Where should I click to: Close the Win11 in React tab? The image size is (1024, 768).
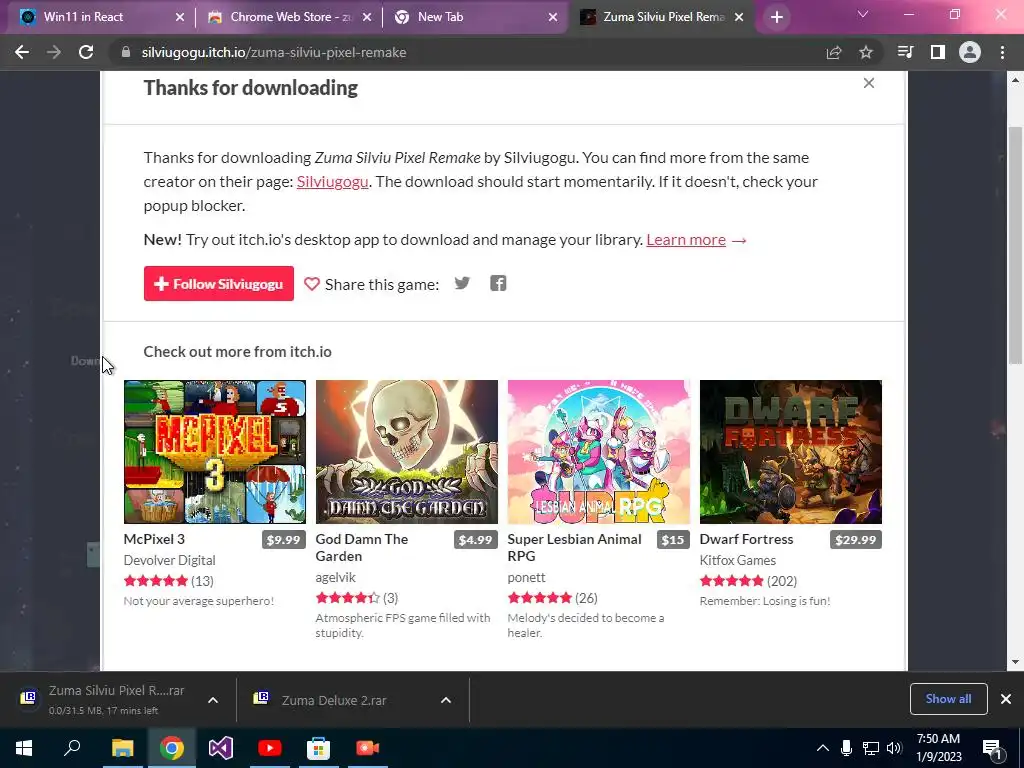180,18
